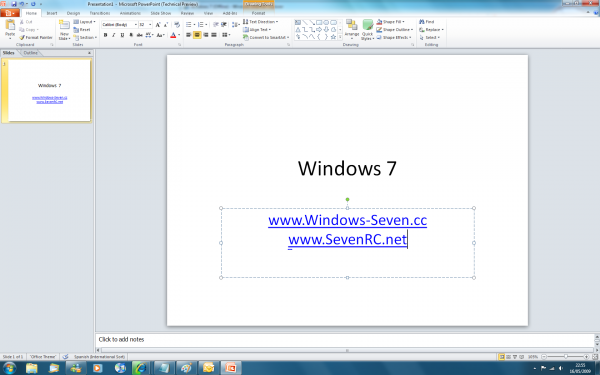The height and width of the screenshot is (375, 600).
Task: Align text left
Action: [x=189, y=35]
